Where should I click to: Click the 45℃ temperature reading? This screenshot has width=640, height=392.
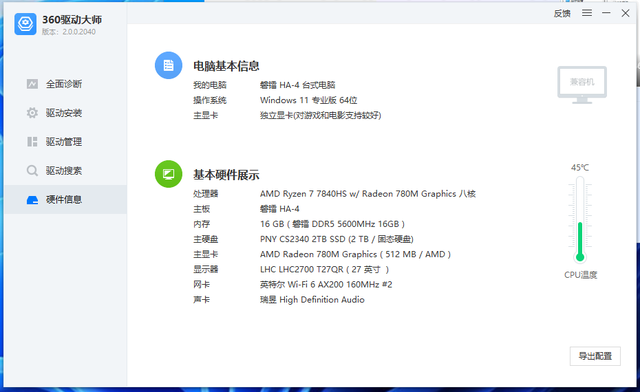point(580,167)
